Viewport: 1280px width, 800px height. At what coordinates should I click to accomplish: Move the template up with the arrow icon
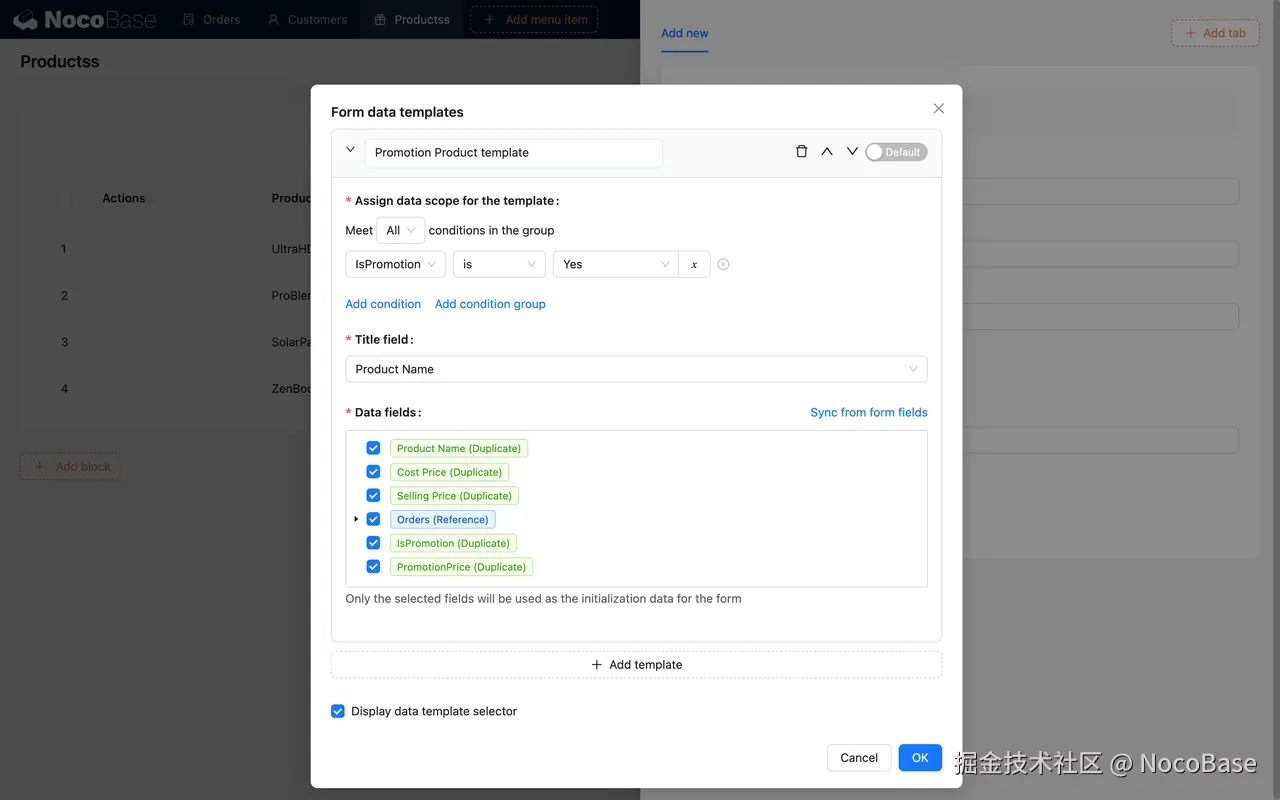827,151
